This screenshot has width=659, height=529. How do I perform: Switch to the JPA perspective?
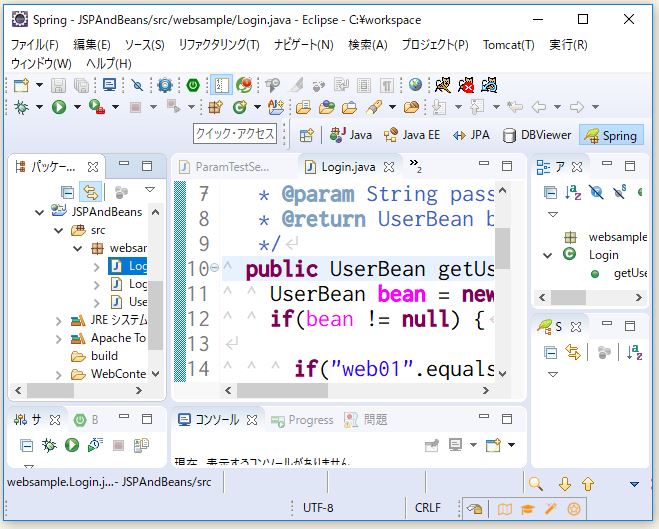click(x=471, y=135)
